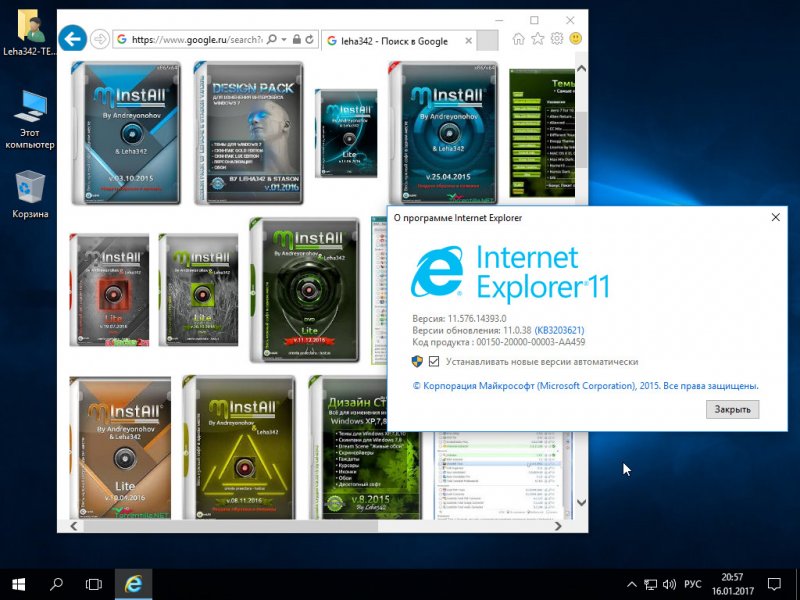This screenshot has height=600, width=800.
Task: Open red MInstAll Lite thumbnail
Action: (x=109, y=290)
